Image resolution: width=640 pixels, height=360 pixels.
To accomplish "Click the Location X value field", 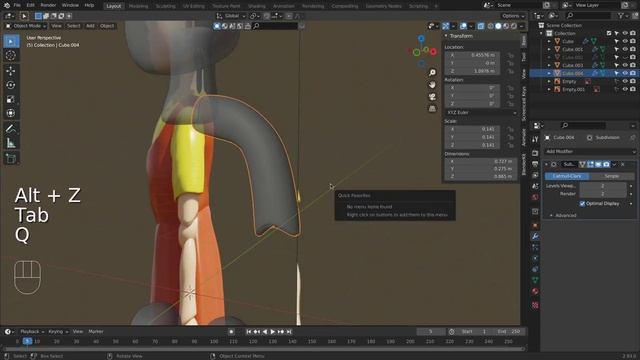I will tap(472, 55).
